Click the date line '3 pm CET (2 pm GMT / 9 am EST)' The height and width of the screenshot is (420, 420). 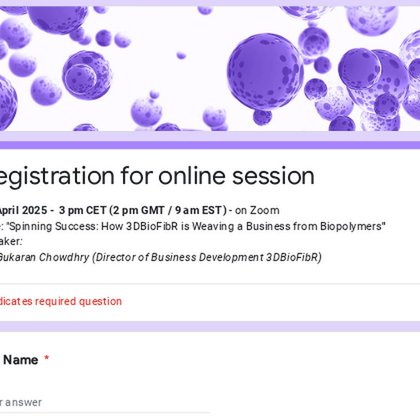tap(143, 210)
